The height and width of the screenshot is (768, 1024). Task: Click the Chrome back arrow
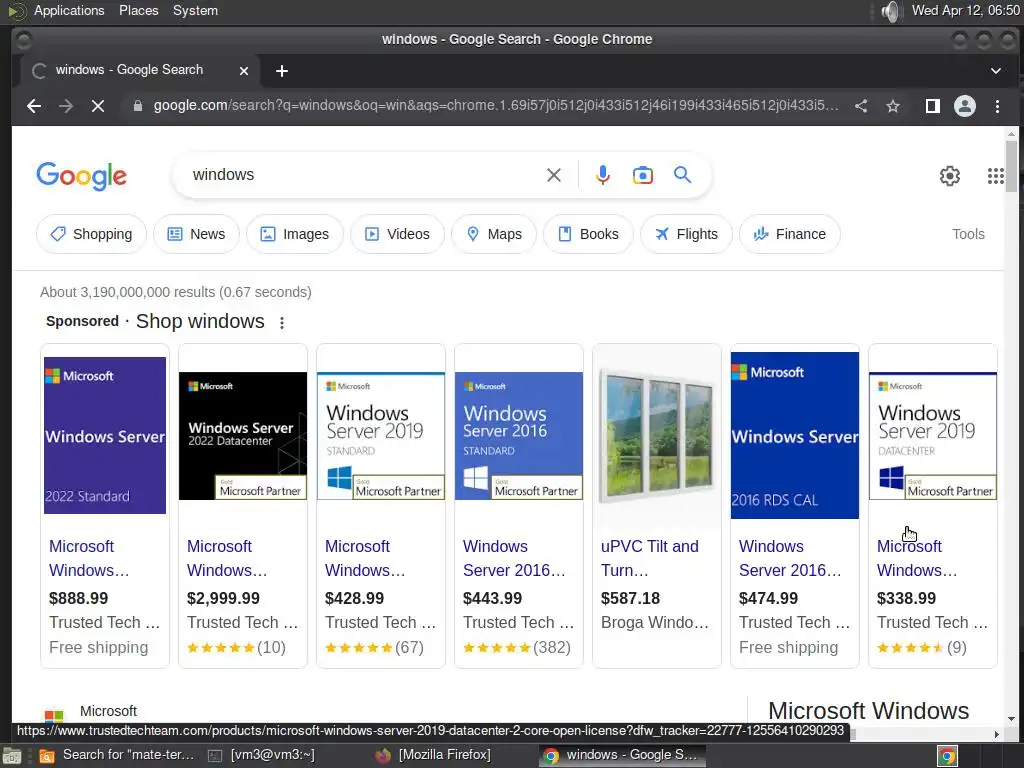point(34,106)
